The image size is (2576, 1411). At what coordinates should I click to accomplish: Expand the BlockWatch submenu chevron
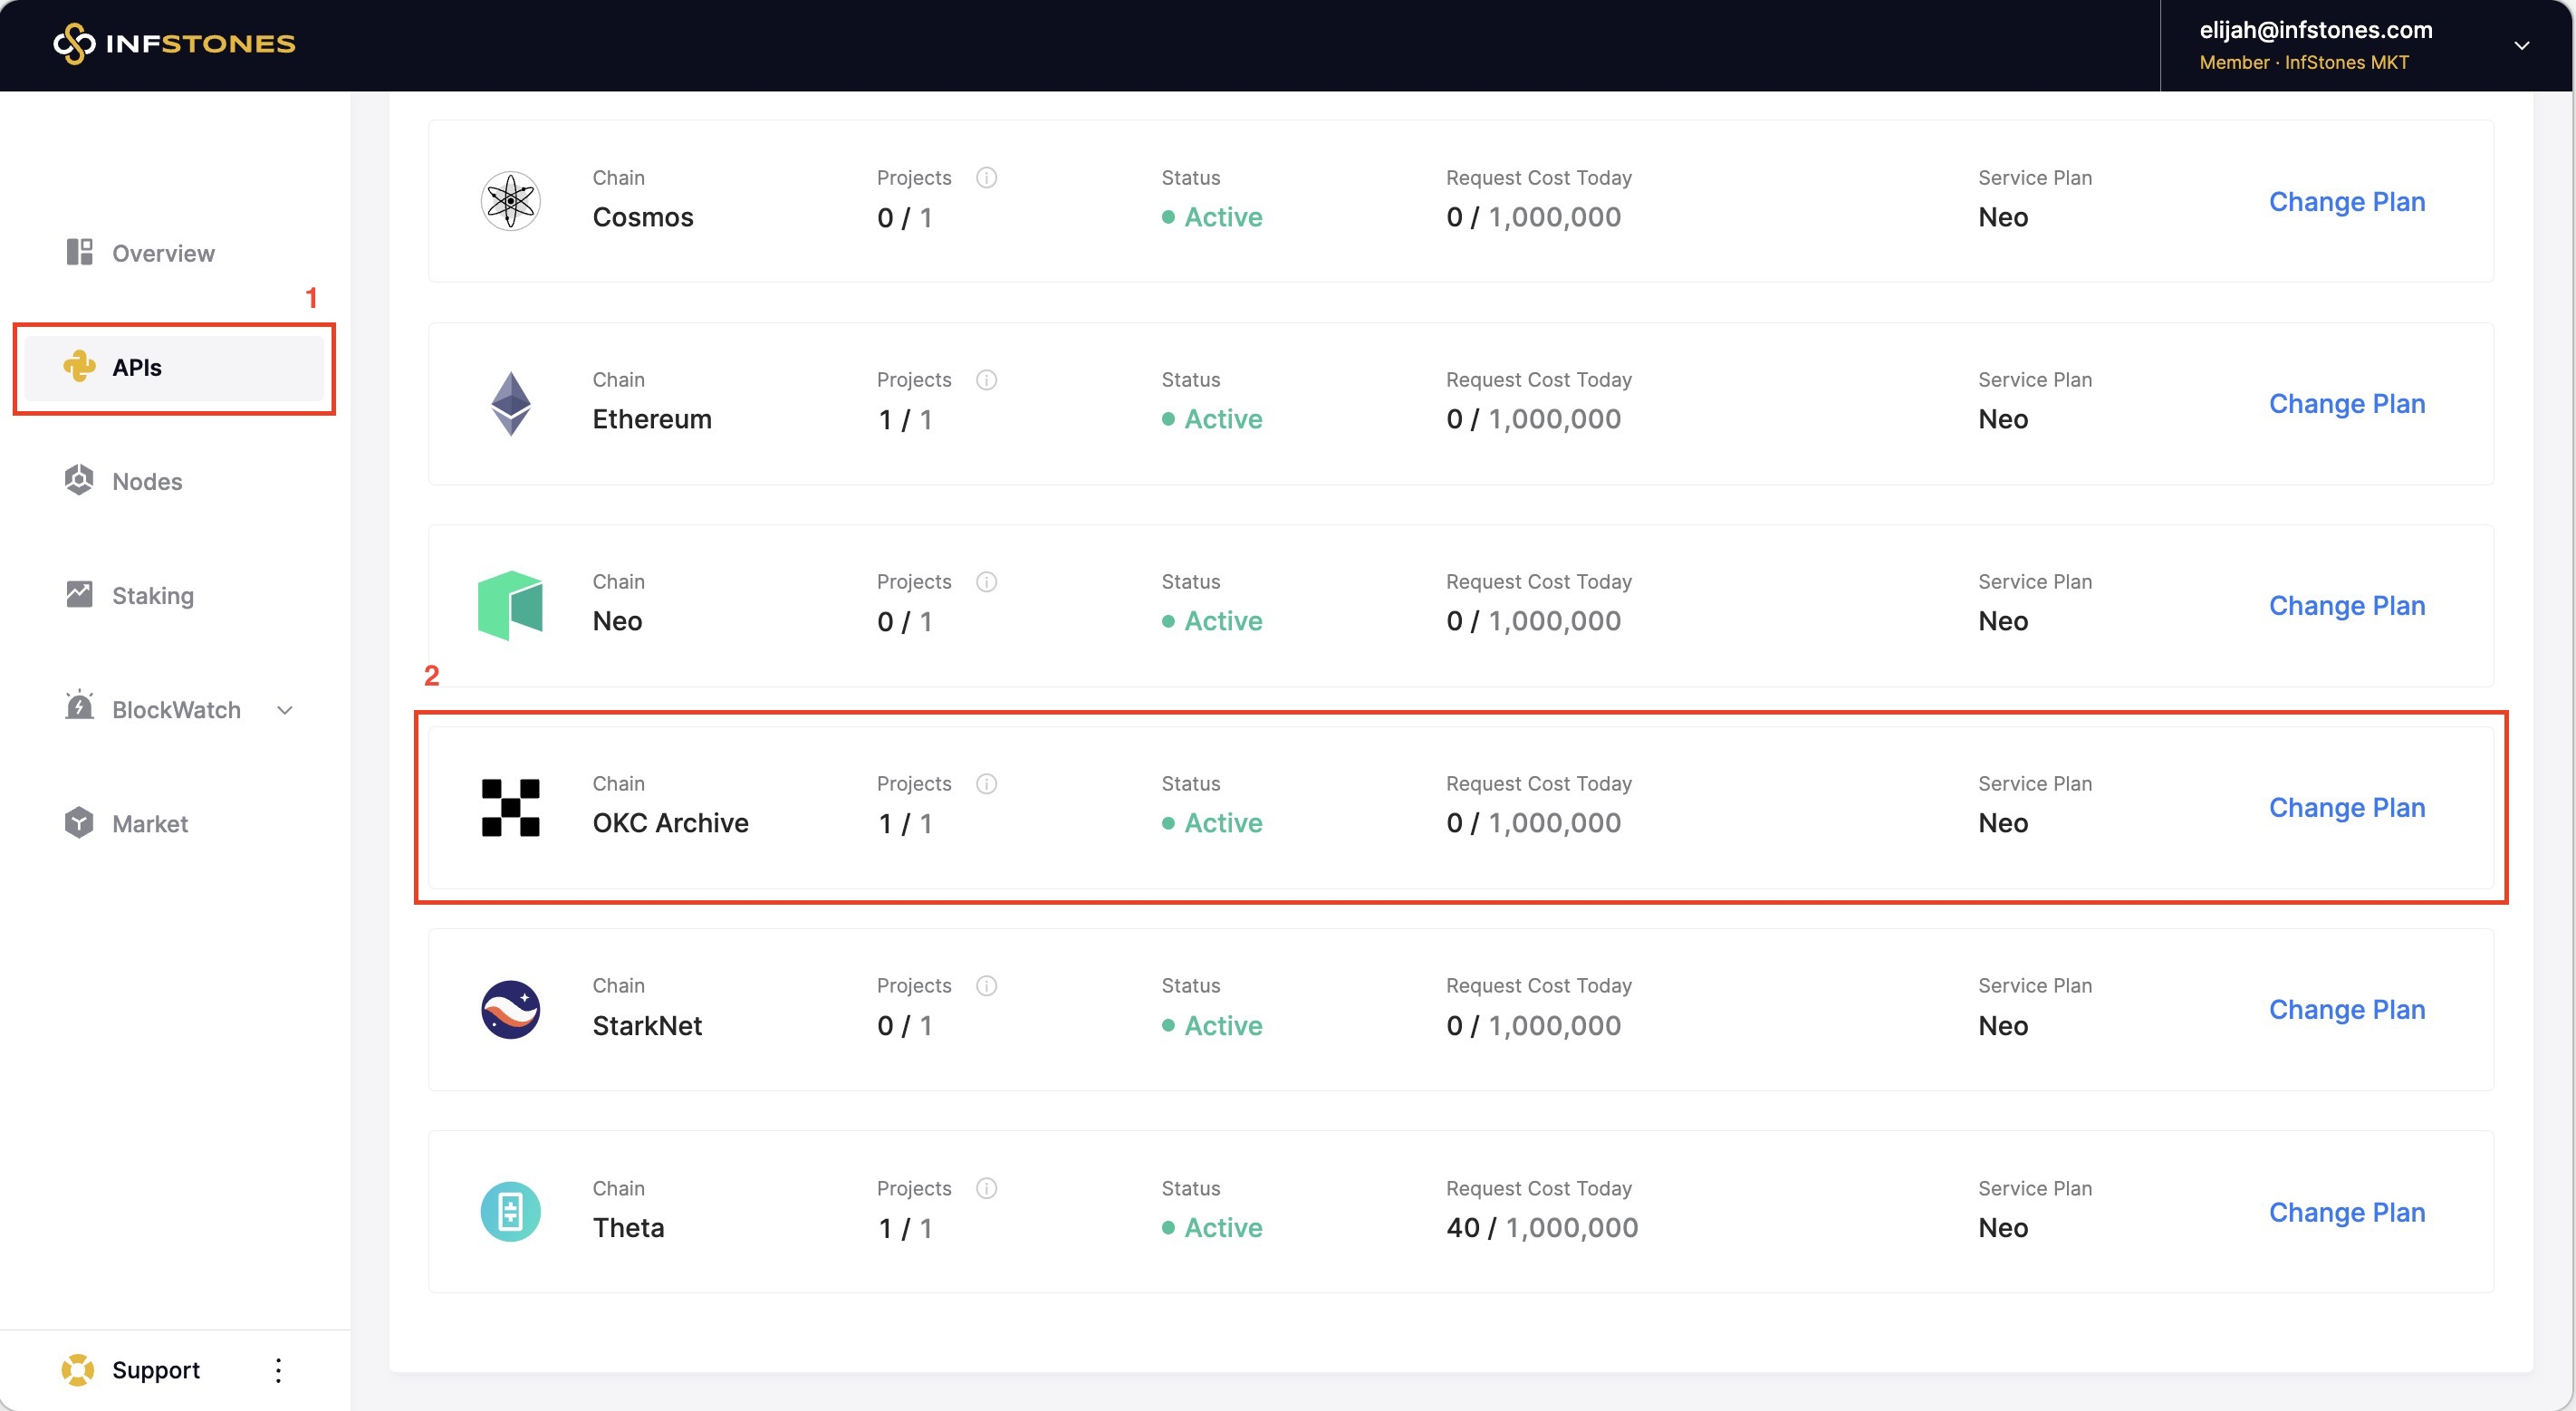point(285,710)
